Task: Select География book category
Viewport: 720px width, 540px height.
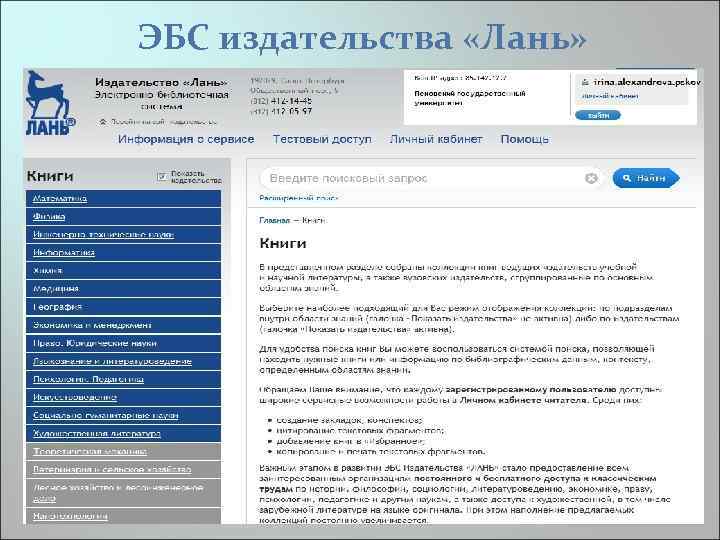Action: point(124,307)
